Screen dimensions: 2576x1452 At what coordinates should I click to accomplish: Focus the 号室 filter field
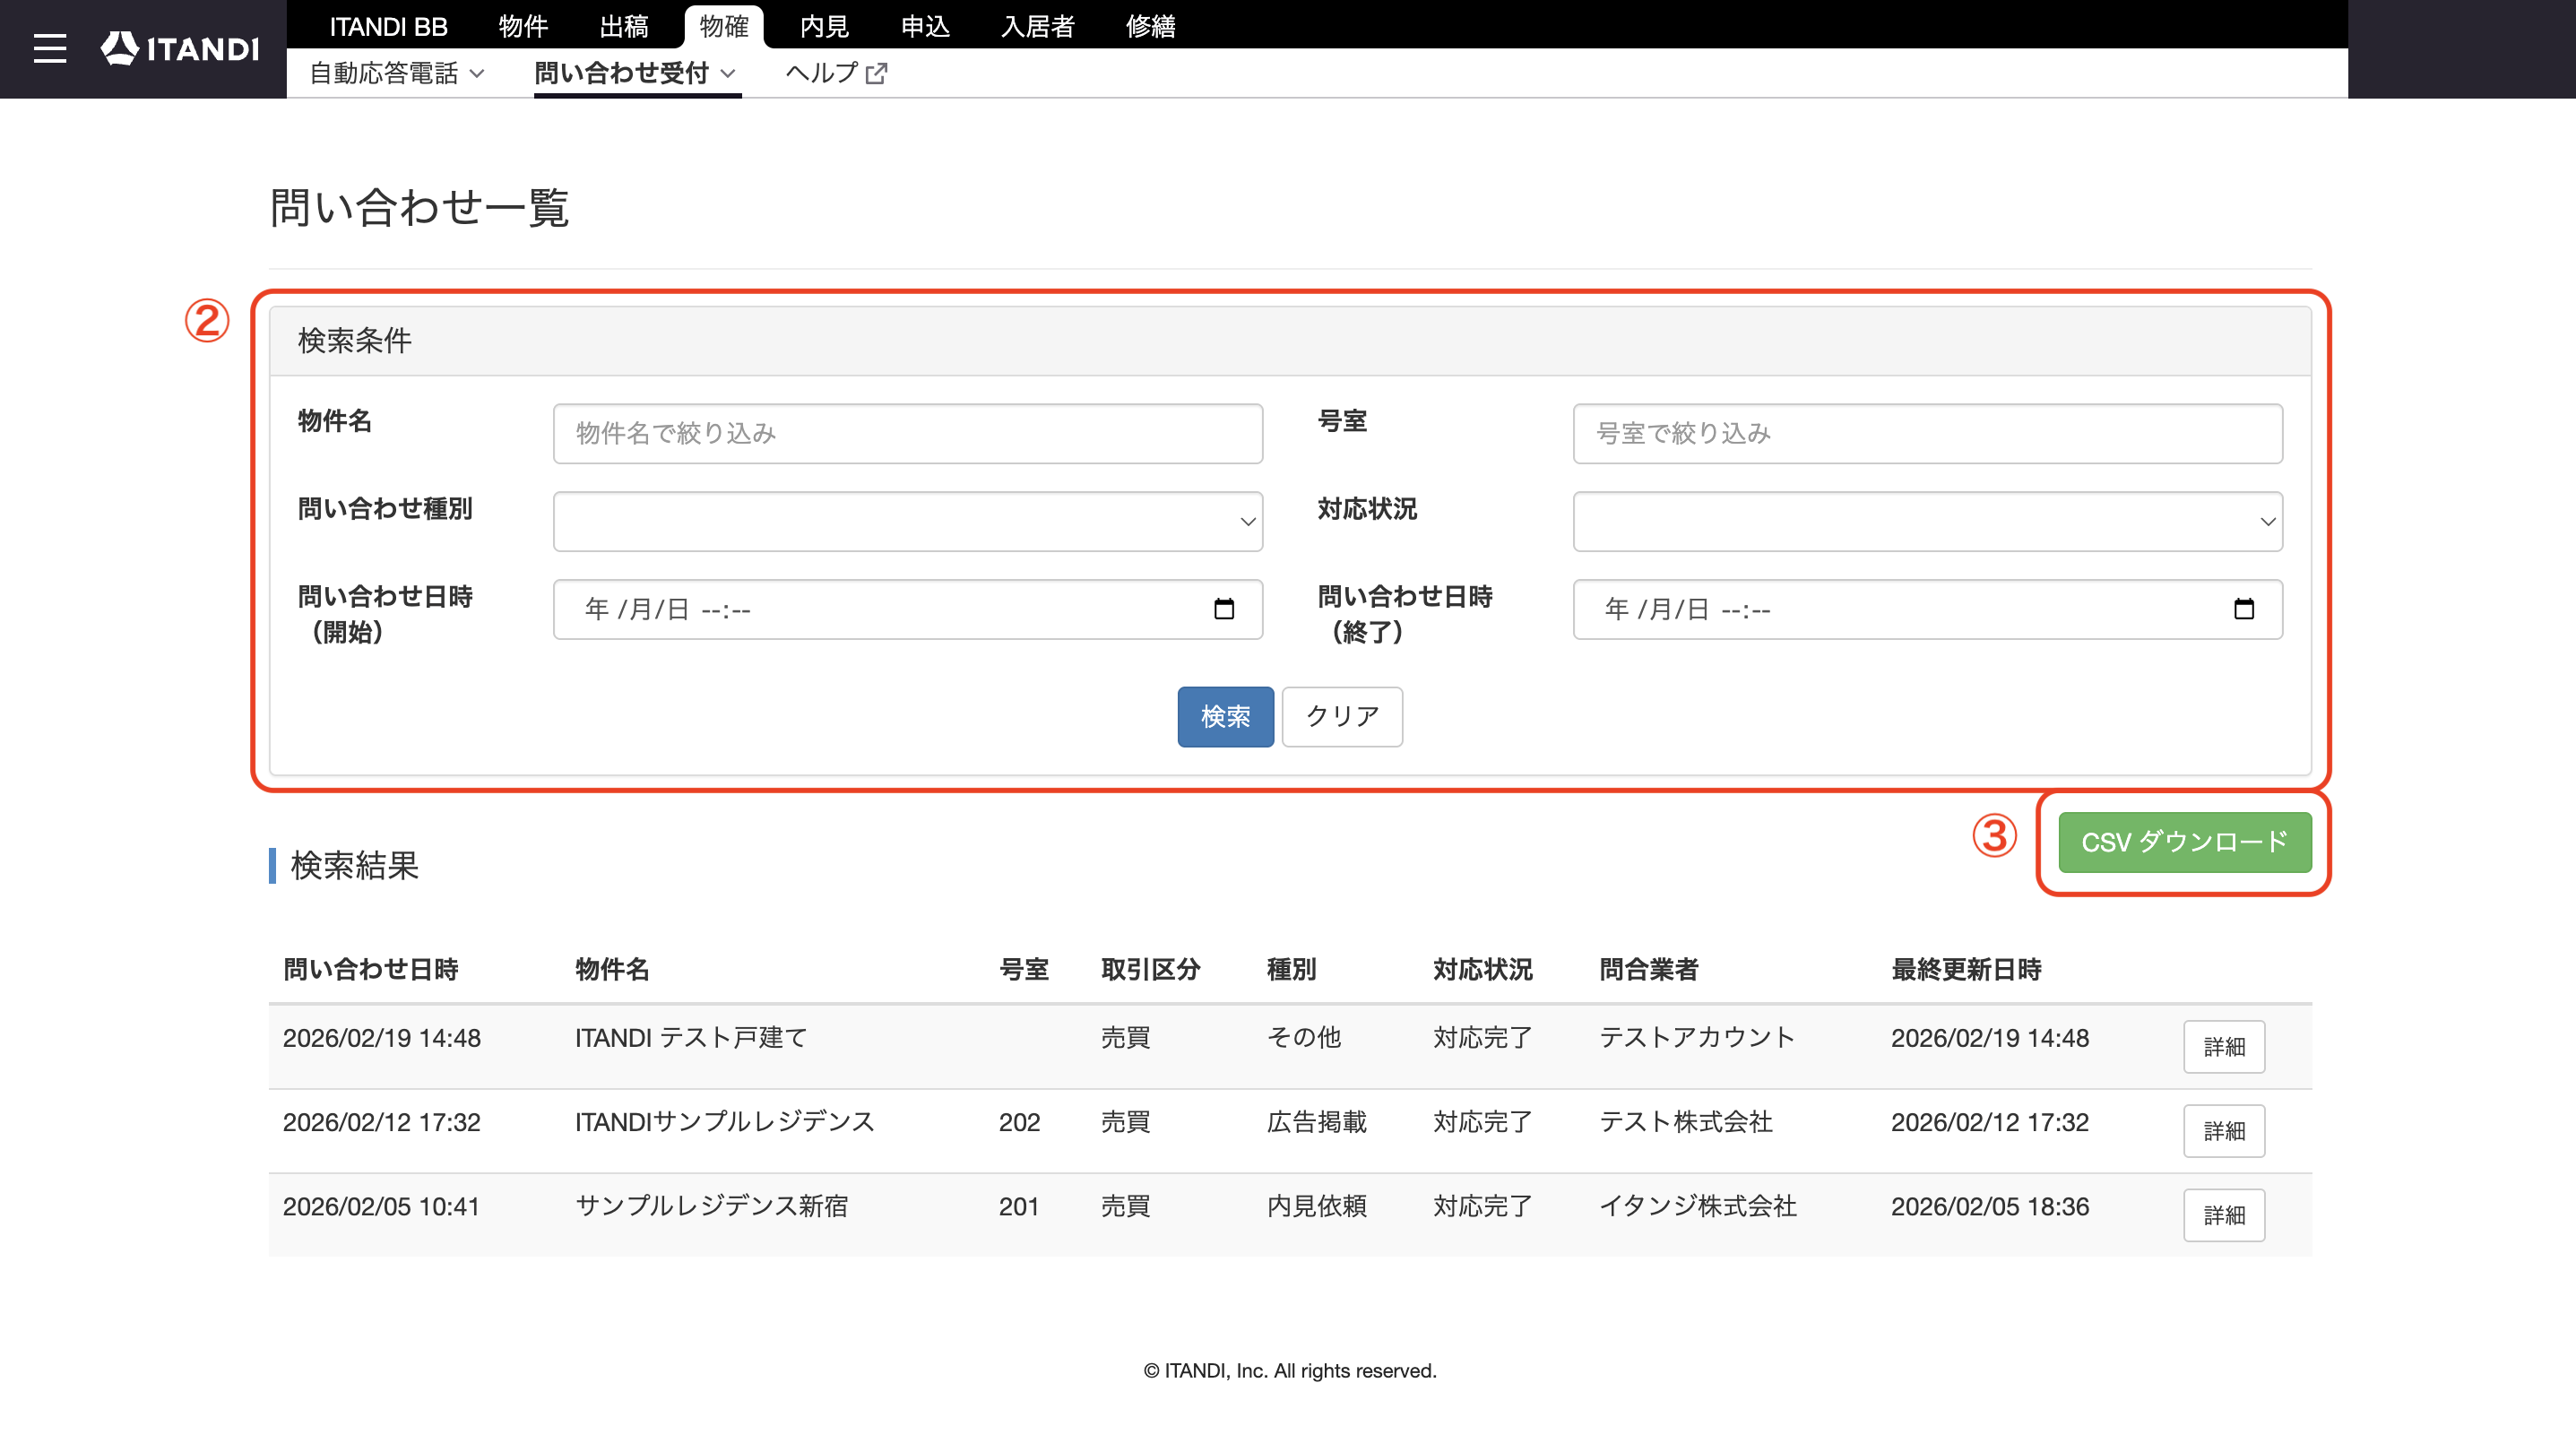point(1927,433)
